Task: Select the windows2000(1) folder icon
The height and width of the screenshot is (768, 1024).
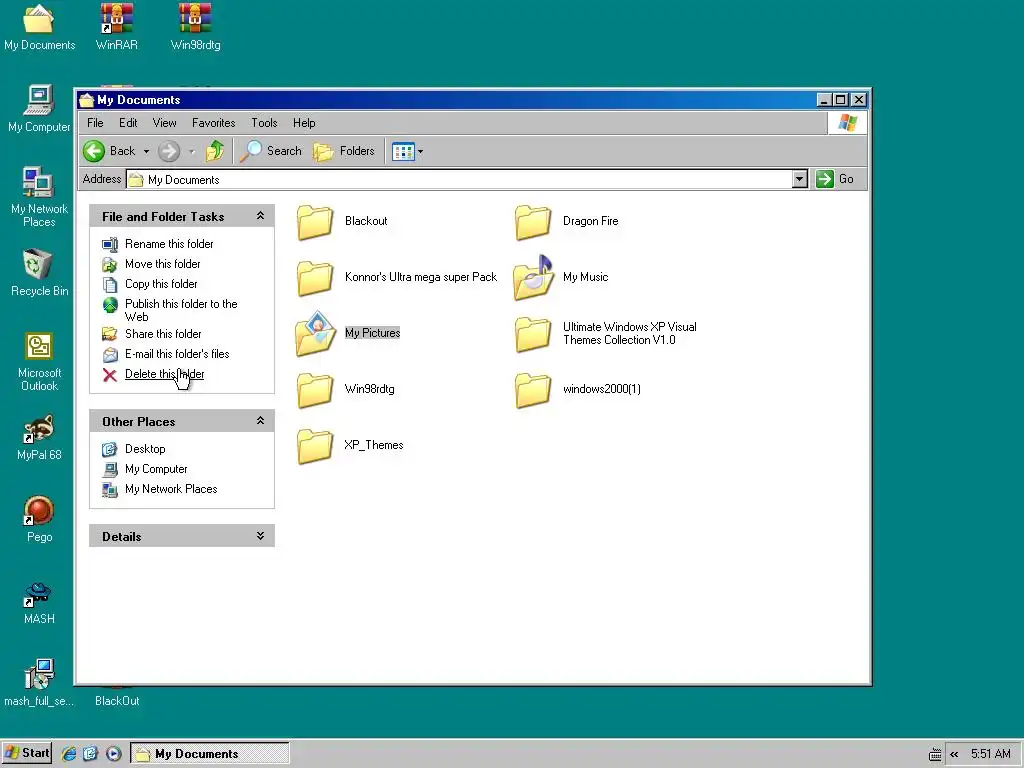Action: pyautogui.click(x=533, y=389)
